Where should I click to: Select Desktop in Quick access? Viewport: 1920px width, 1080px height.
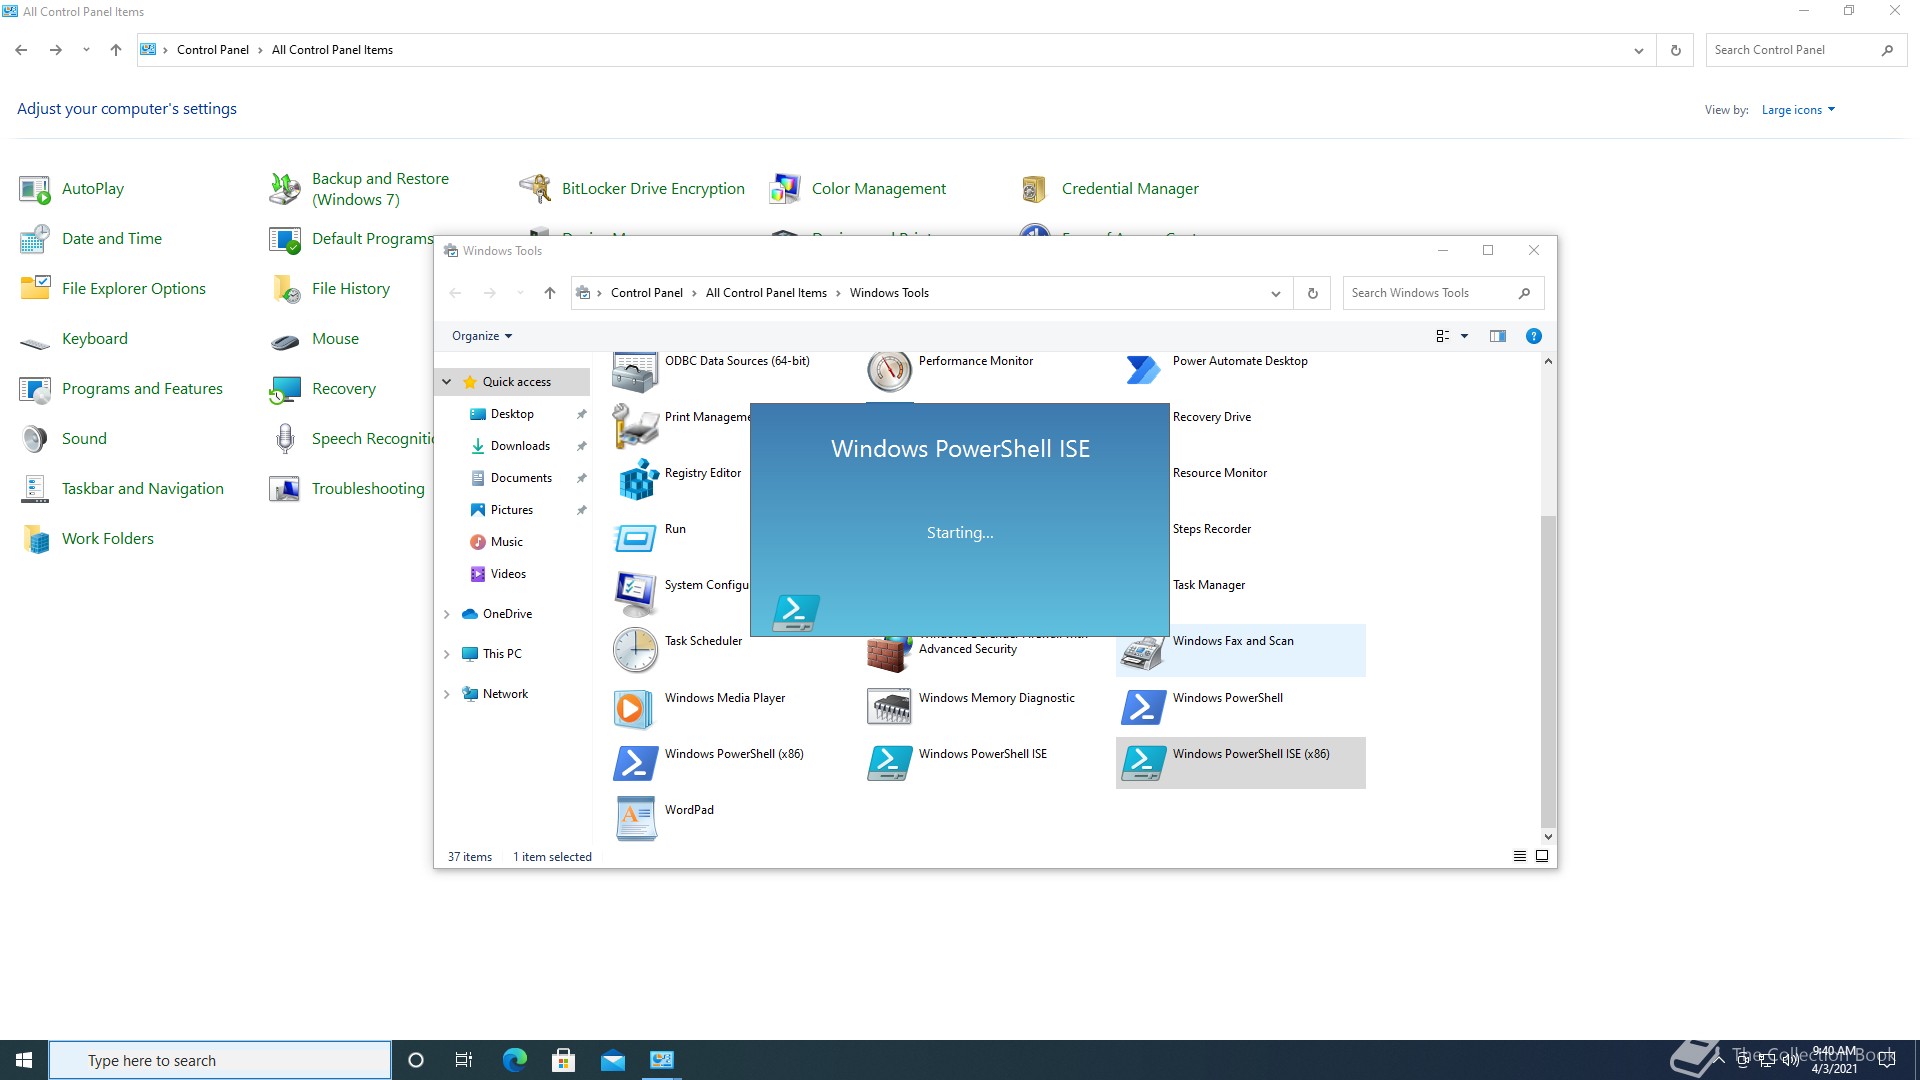point(512,414)
